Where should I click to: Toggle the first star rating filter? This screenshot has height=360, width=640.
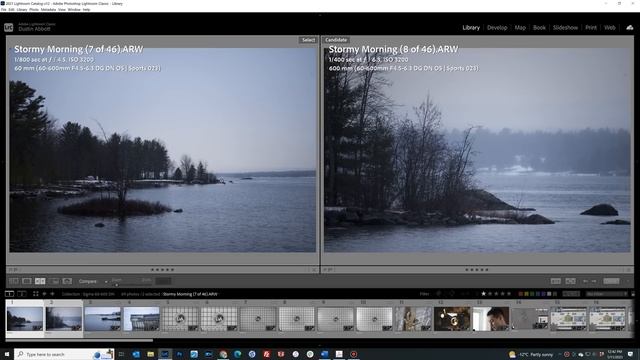(483, 294)
